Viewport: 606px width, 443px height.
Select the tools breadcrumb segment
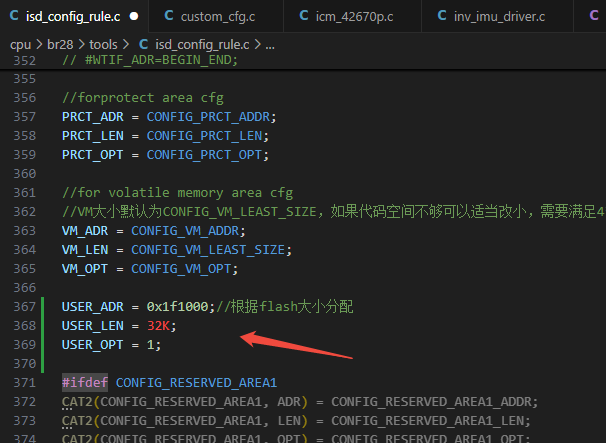(x=103, y=45)
